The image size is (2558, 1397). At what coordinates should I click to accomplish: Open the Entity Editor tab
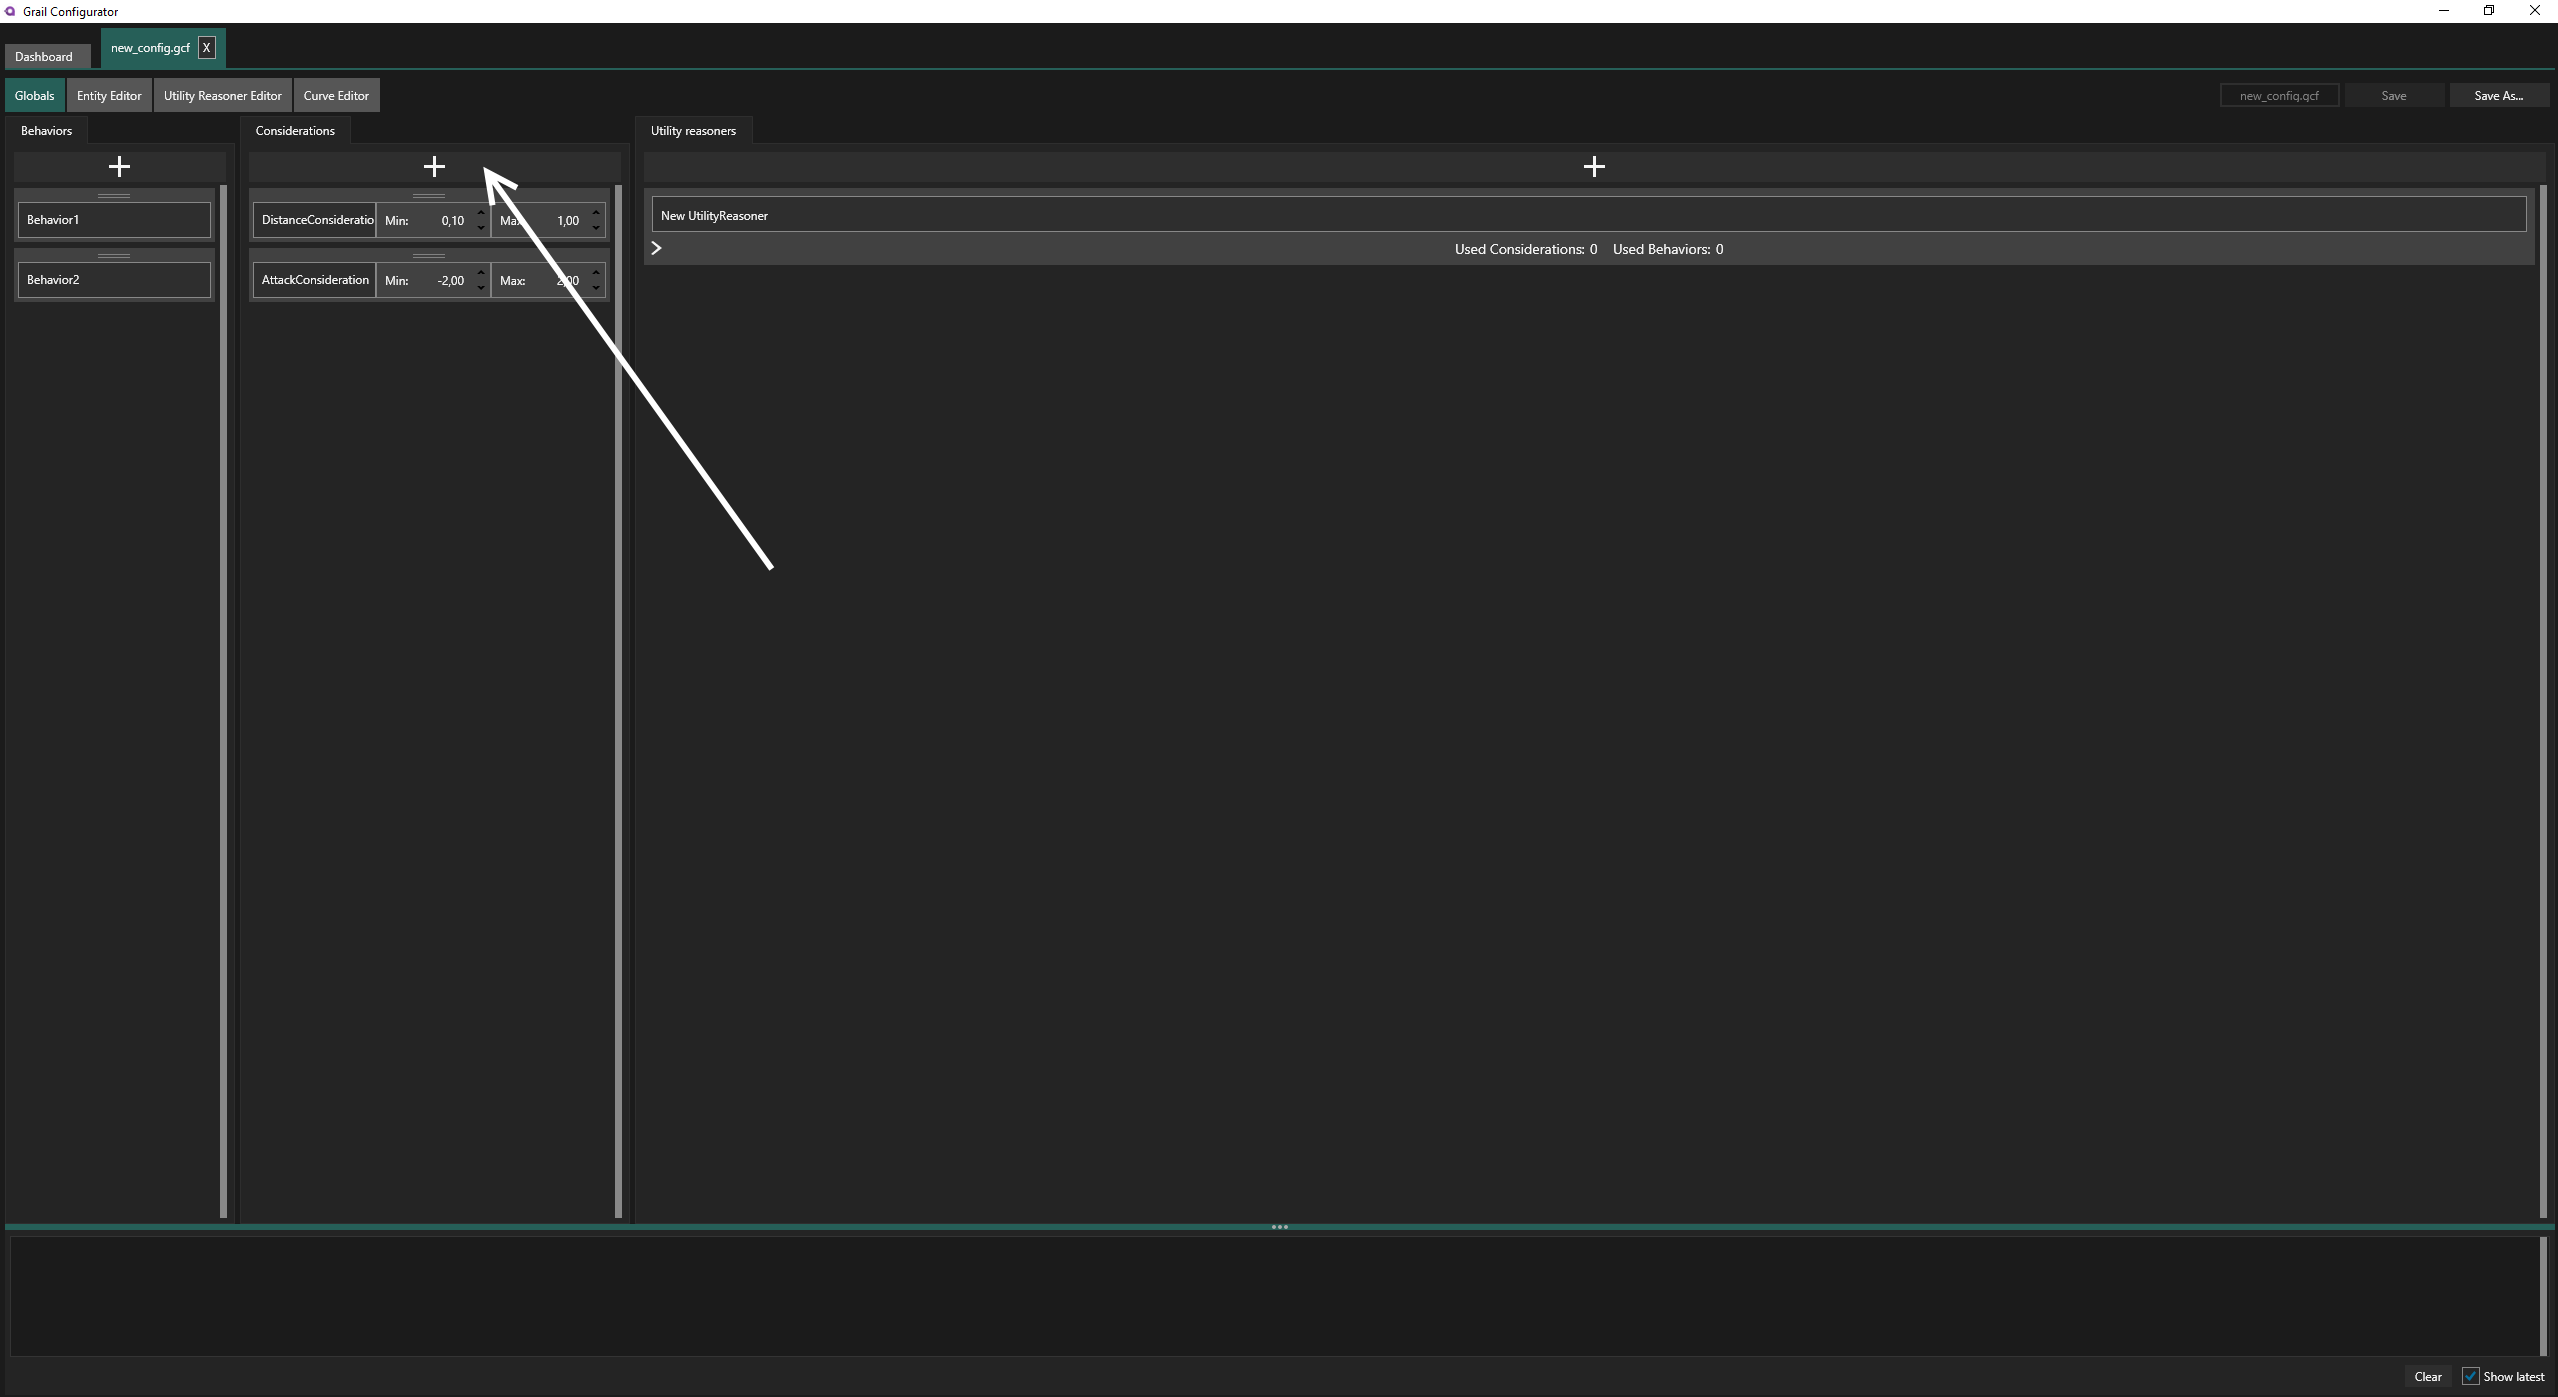coord(109,95)
